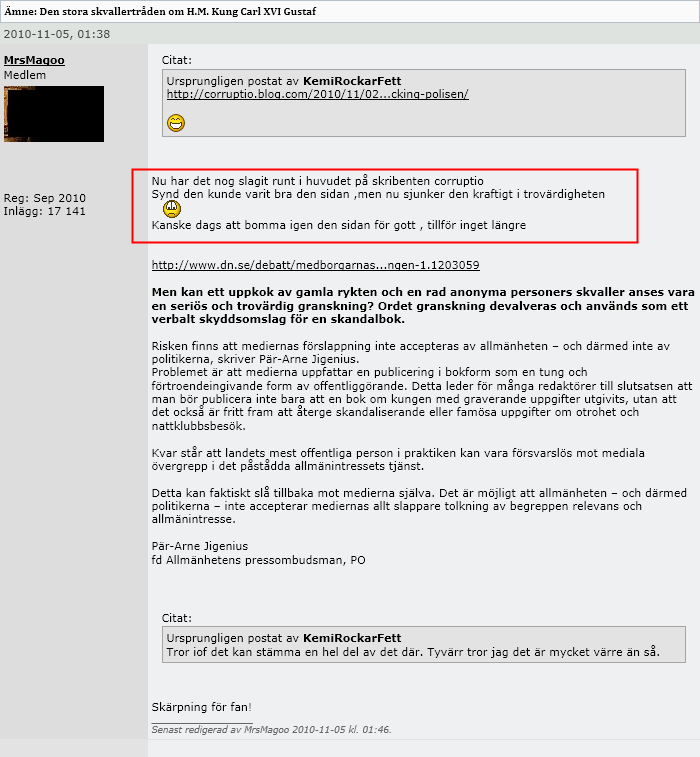Click the 'Medlem' user rank label
Screen dimensions: 700x757
(25, 75)
